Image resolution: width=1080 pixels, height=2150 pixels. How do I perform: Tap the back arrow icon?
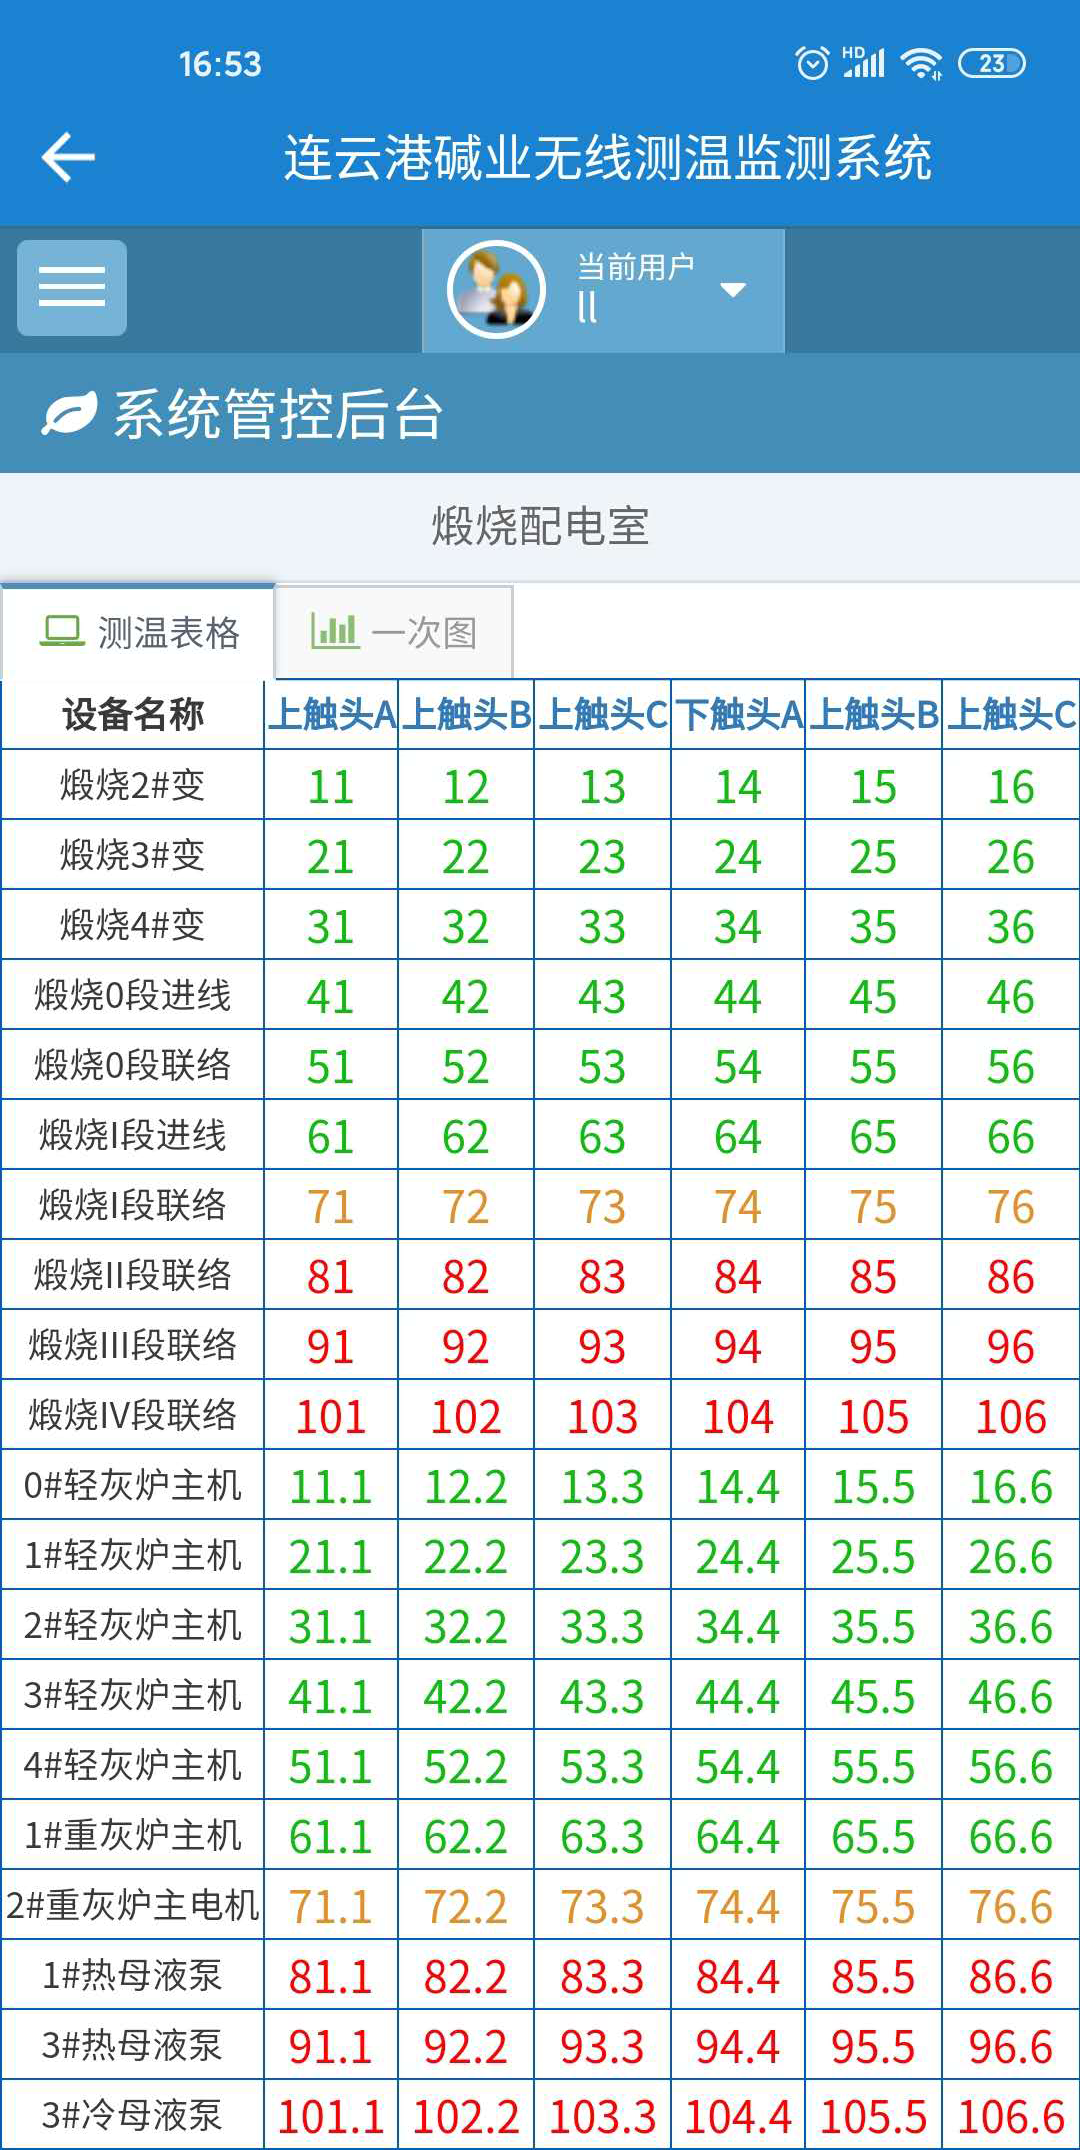coord(68,157)
